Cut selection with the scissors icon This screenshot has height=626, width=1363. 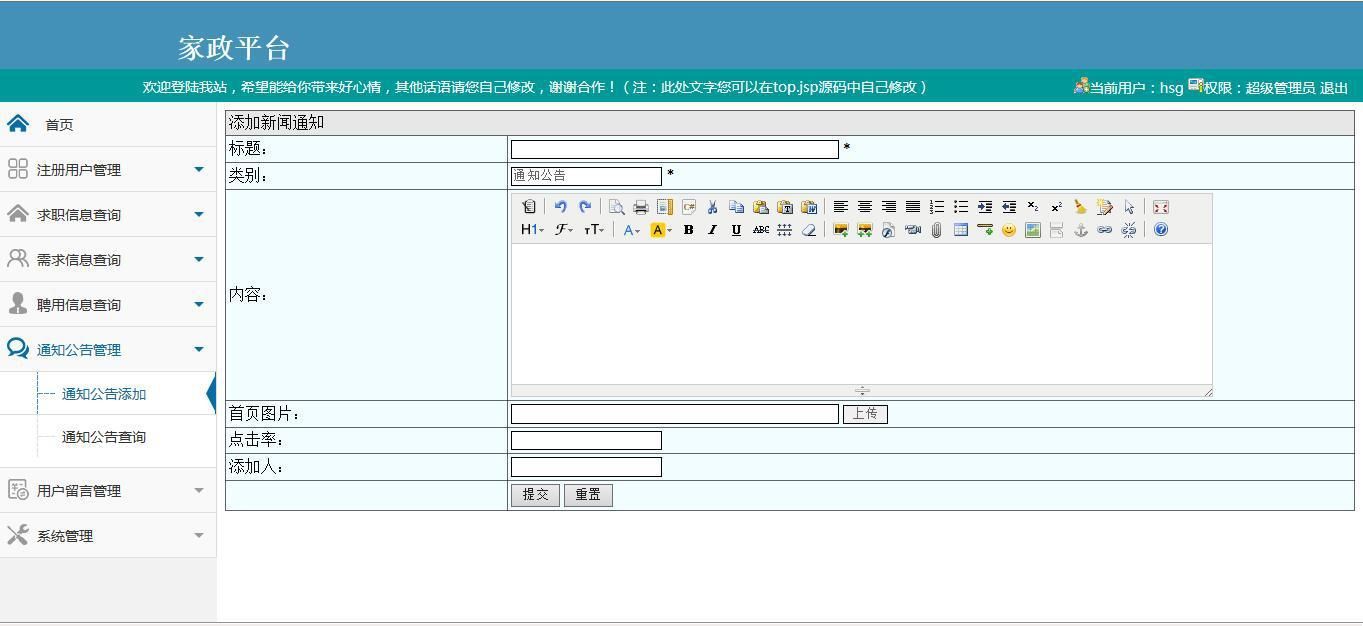[x=713, y=207]
